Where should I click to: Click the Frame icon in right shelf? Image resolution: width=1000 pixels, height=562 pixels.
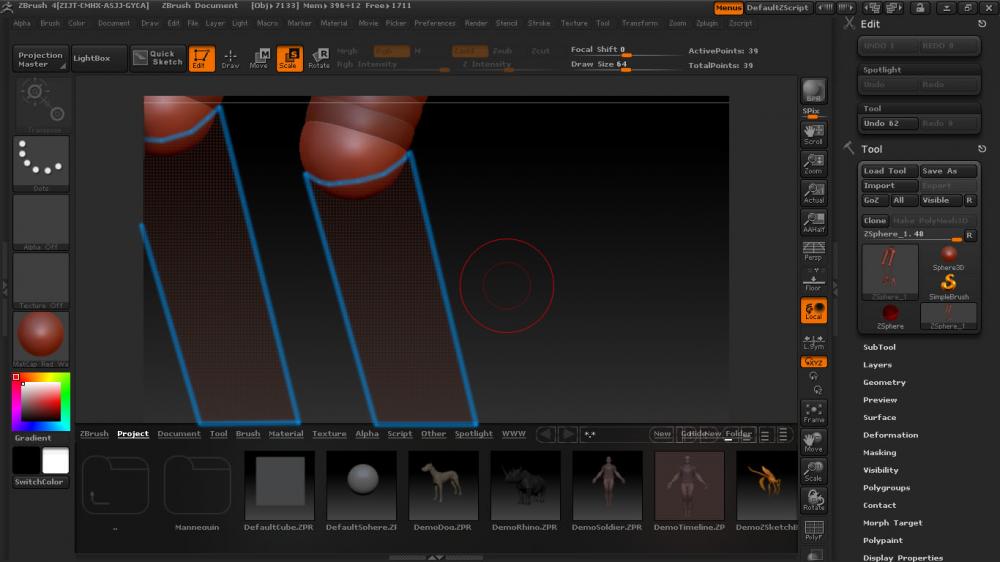(814, 412)
